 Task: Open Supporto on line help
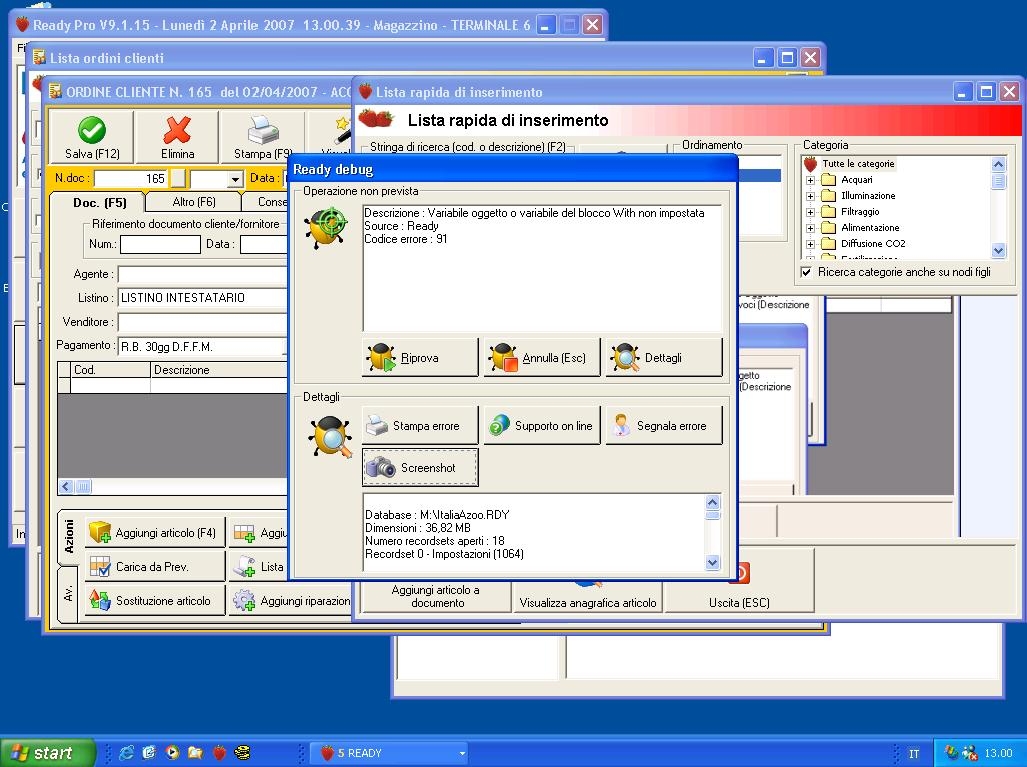542,426
